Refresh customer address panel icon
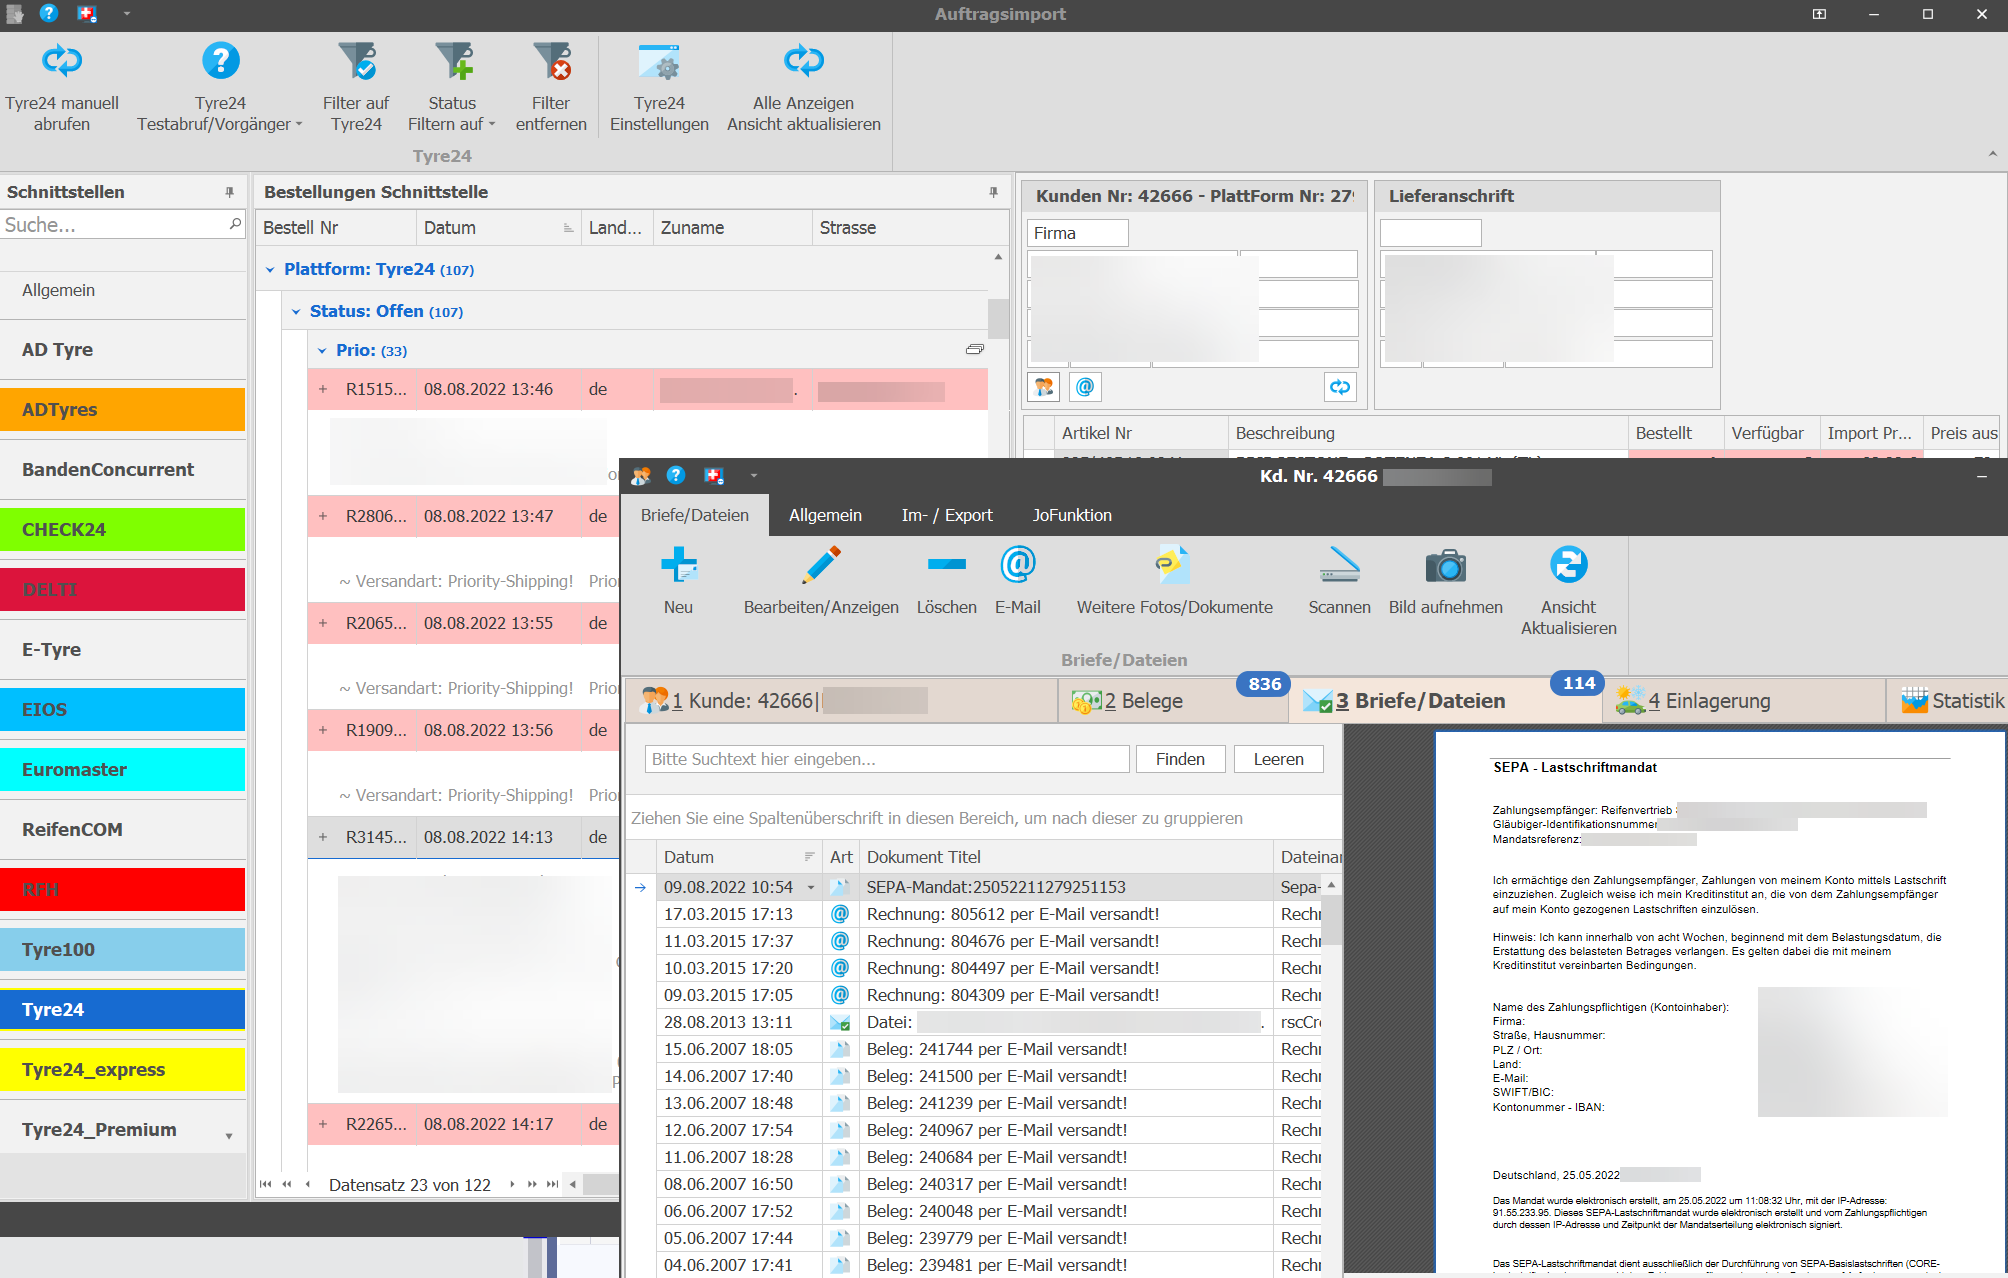This screenshot has height=1278, width=2008. pos(1340,387)
